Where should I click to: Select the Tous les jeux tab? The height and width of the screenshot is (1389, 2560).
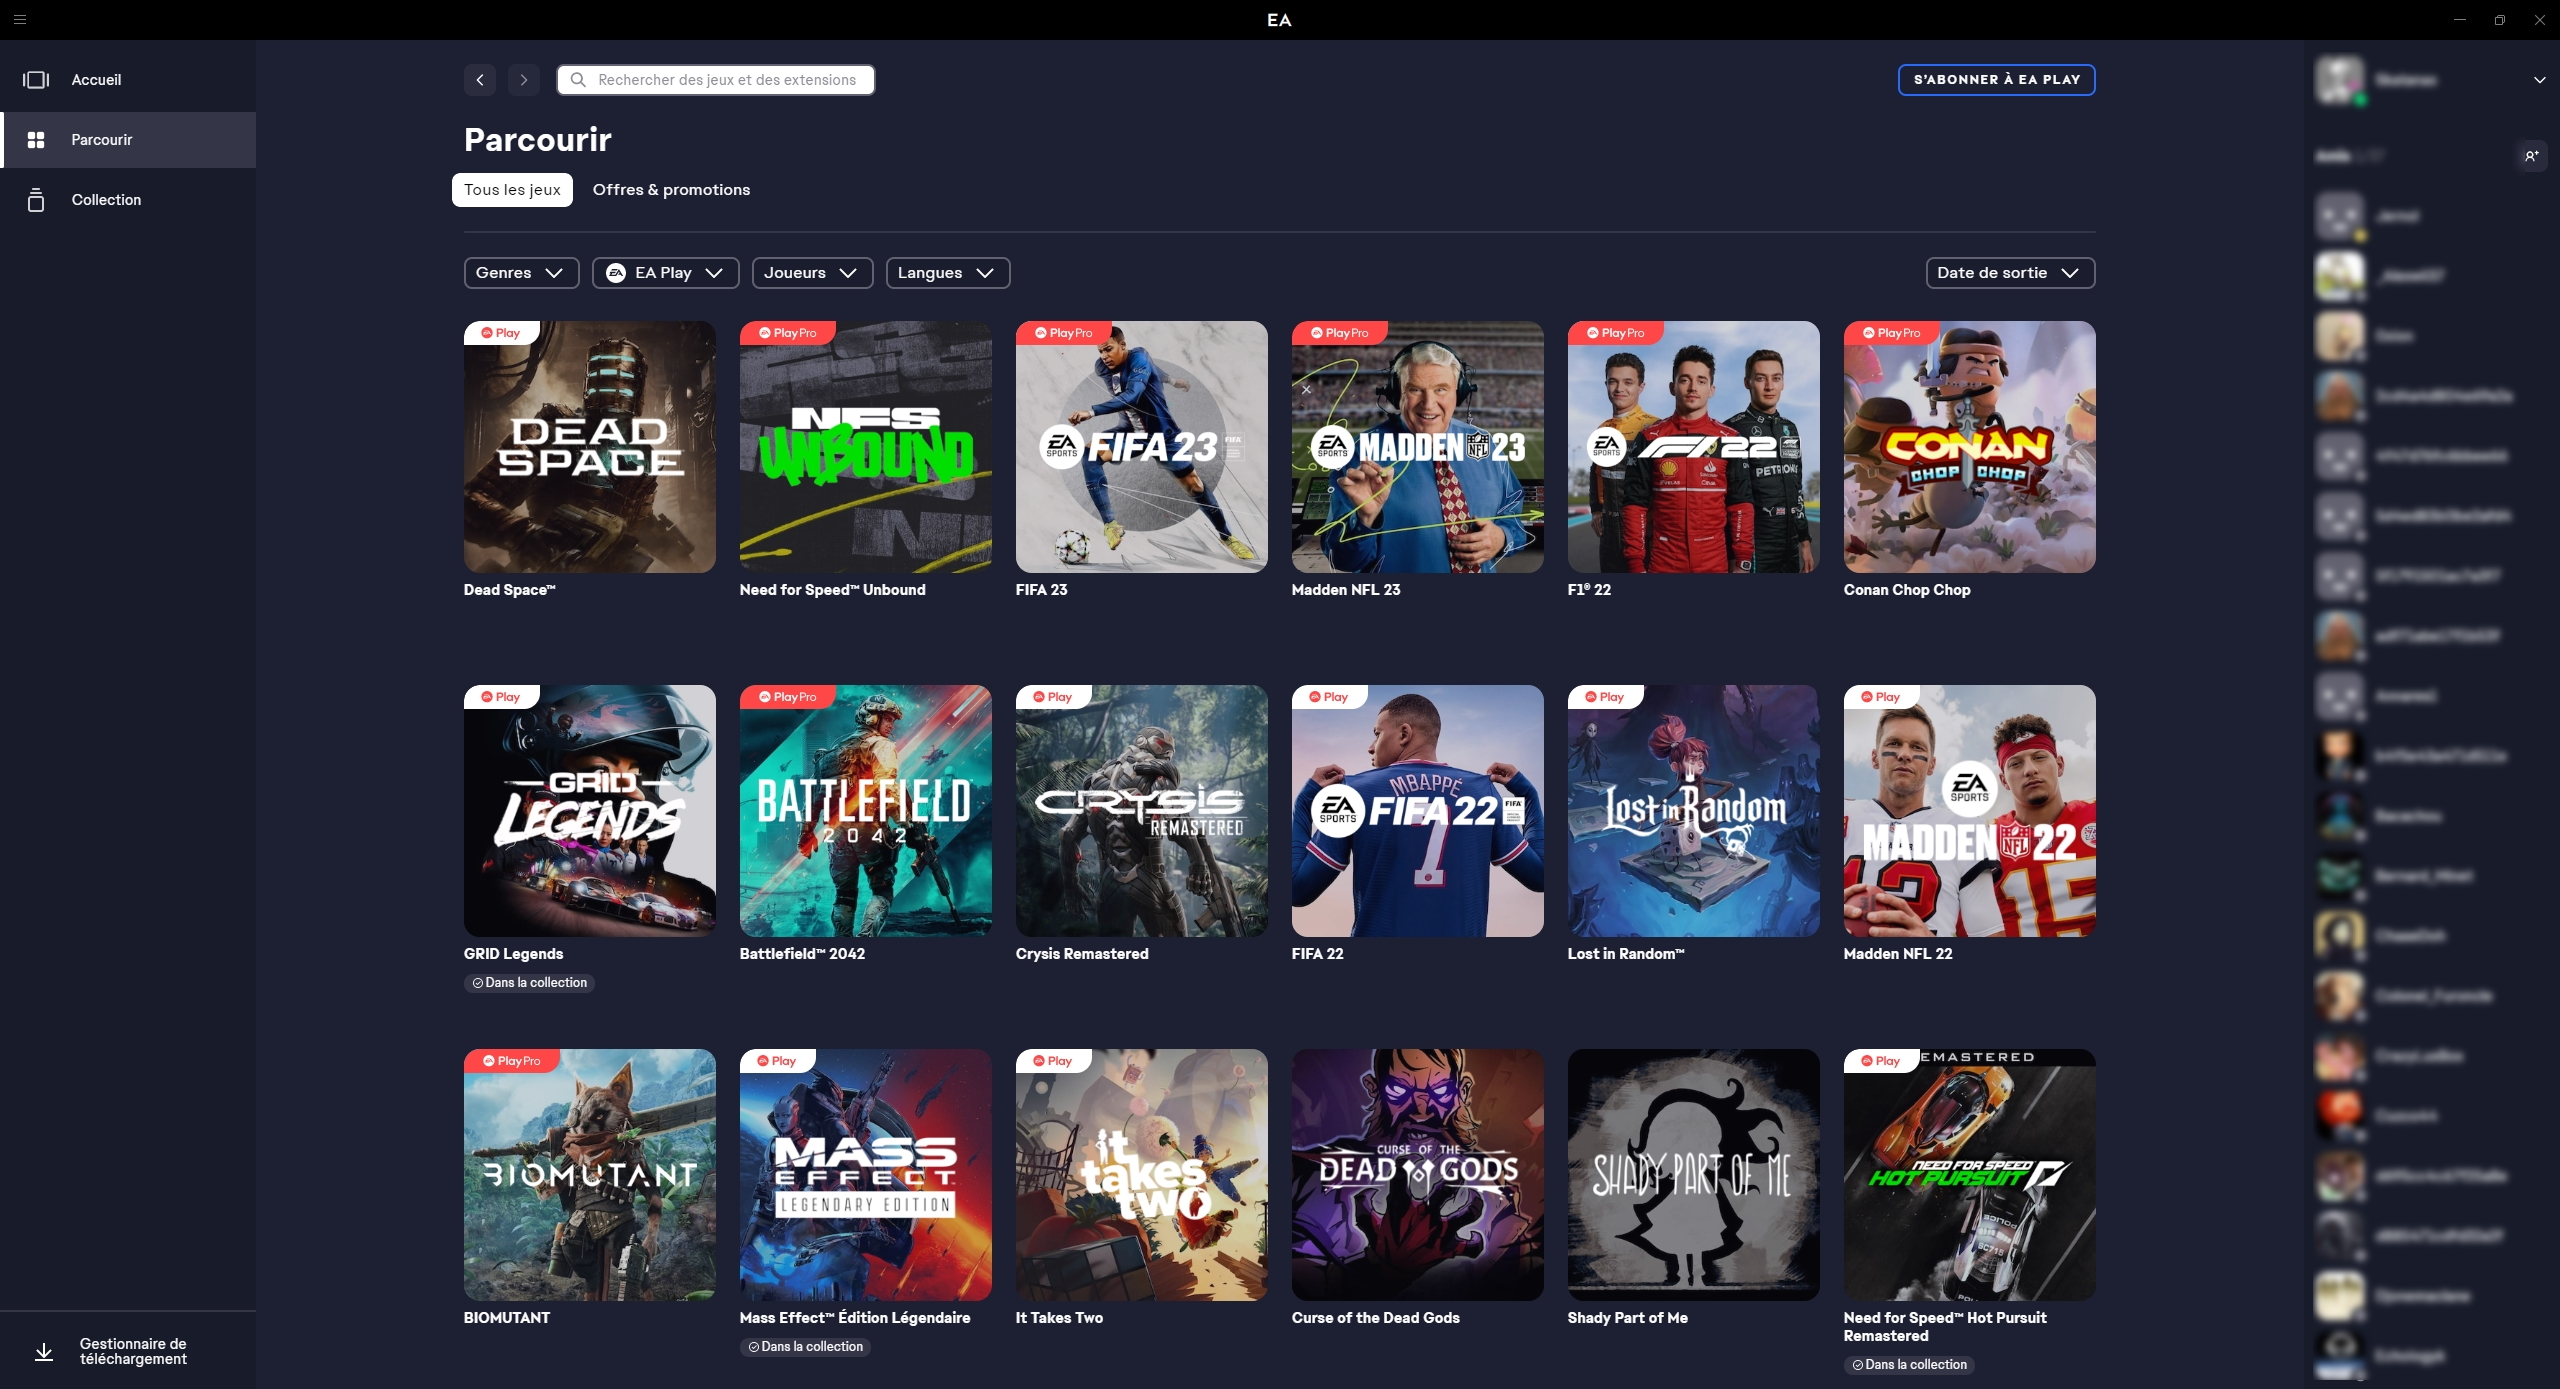pyautogui.click(x=511, y=190)
